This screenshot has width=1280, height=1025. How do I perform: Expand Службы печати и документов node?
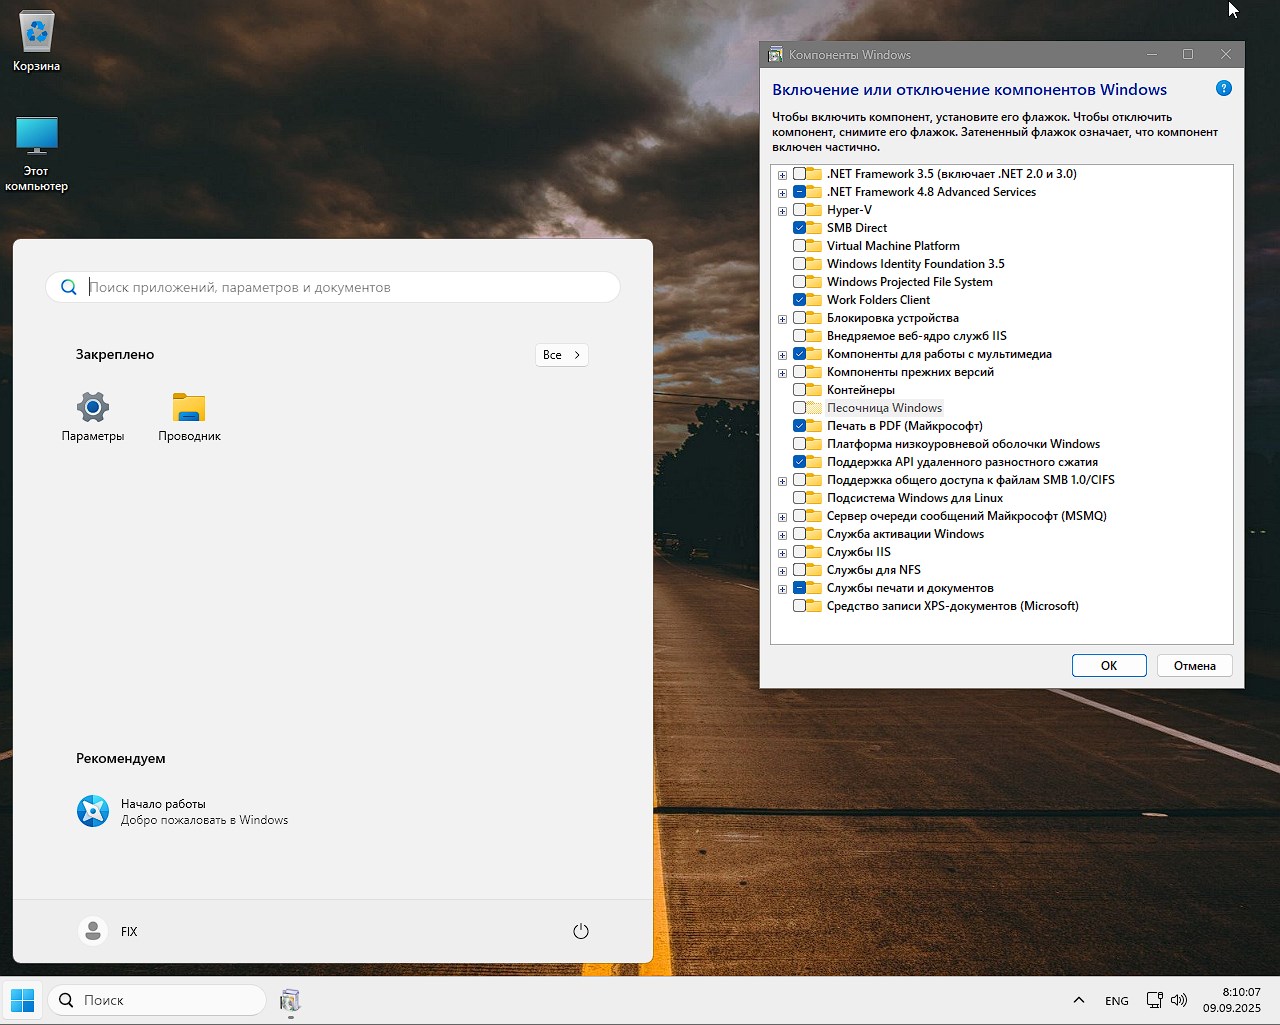coord(782,589)
